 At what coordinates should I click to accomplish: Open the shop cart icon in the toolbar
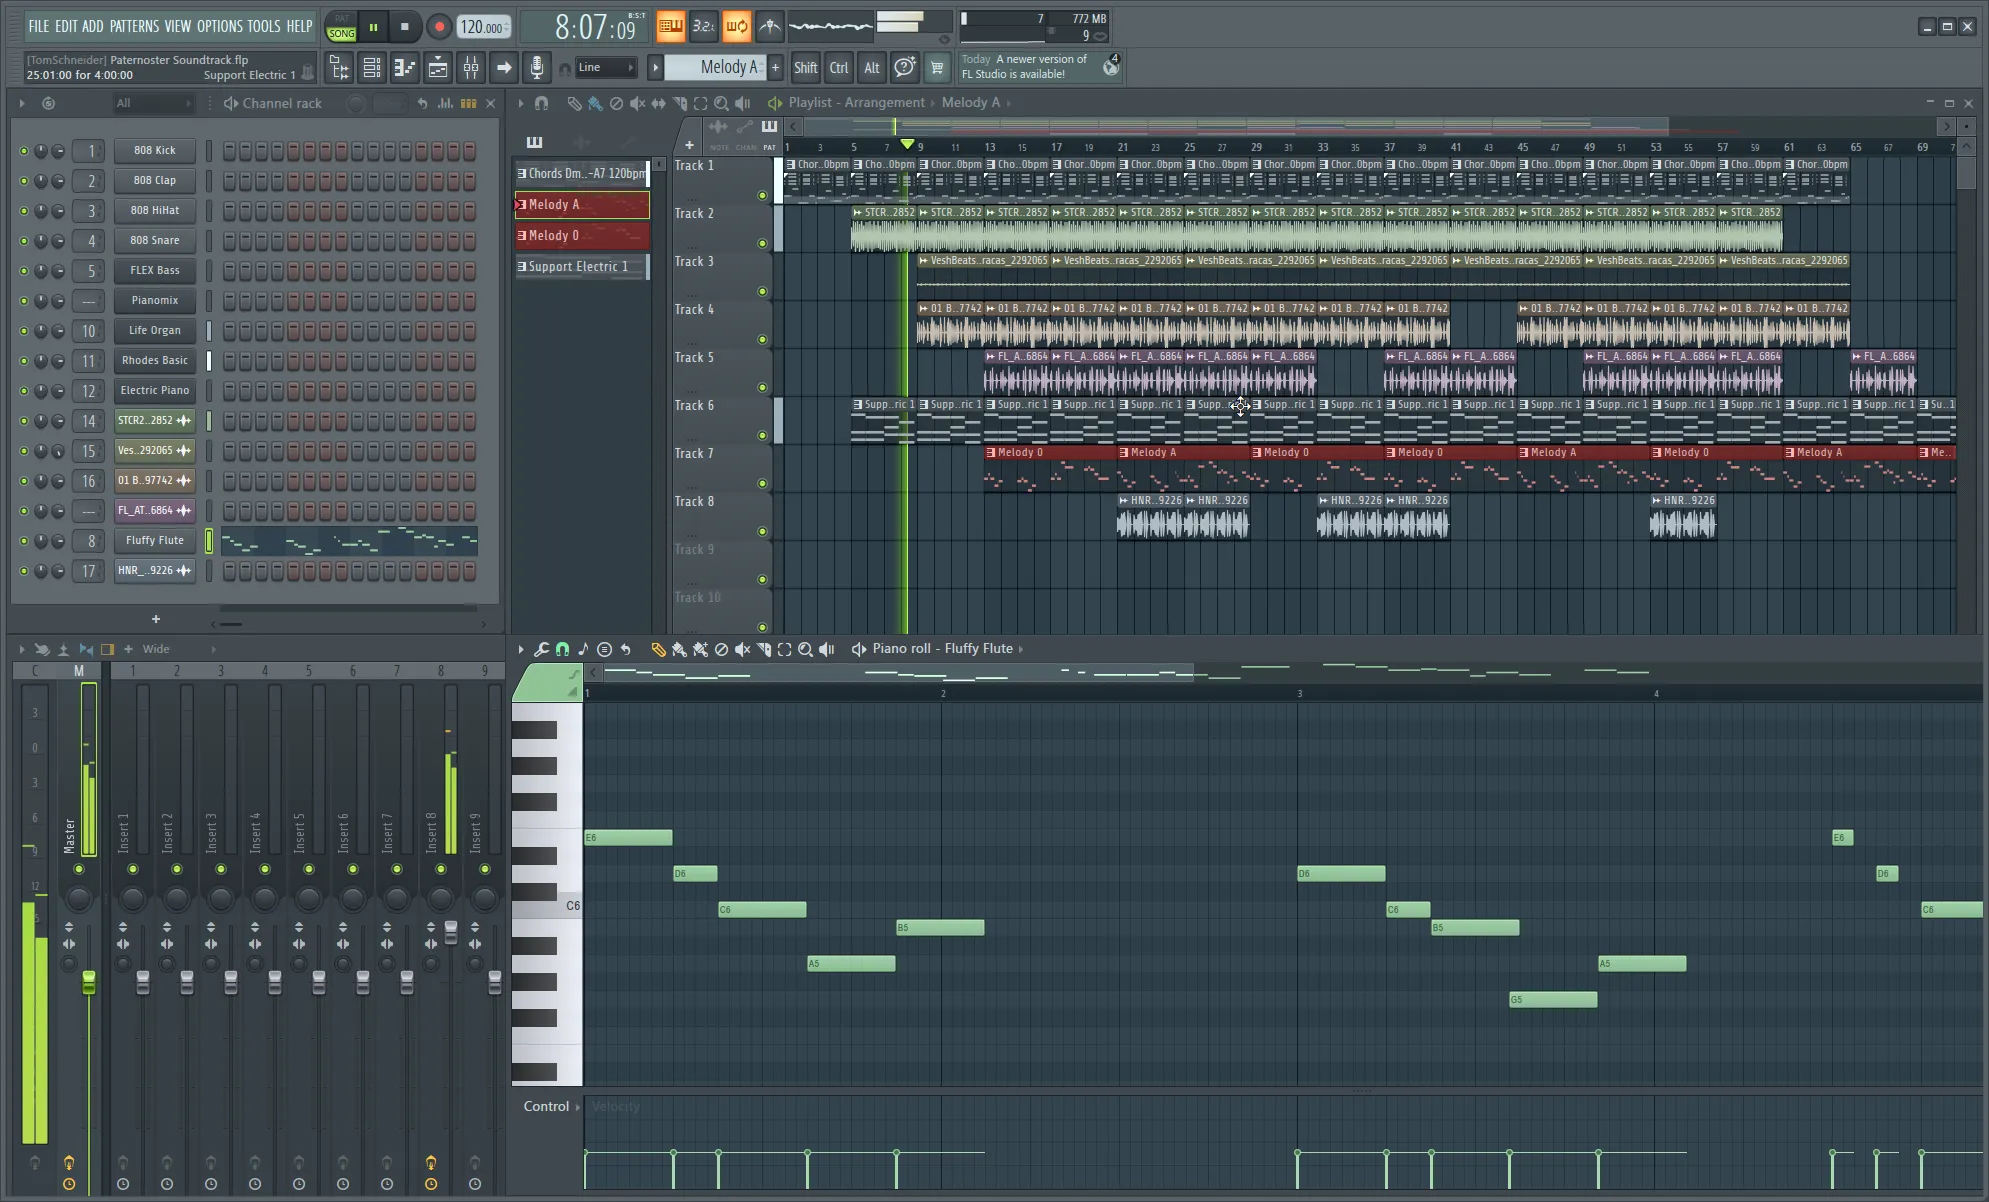(x=937, y=67)
